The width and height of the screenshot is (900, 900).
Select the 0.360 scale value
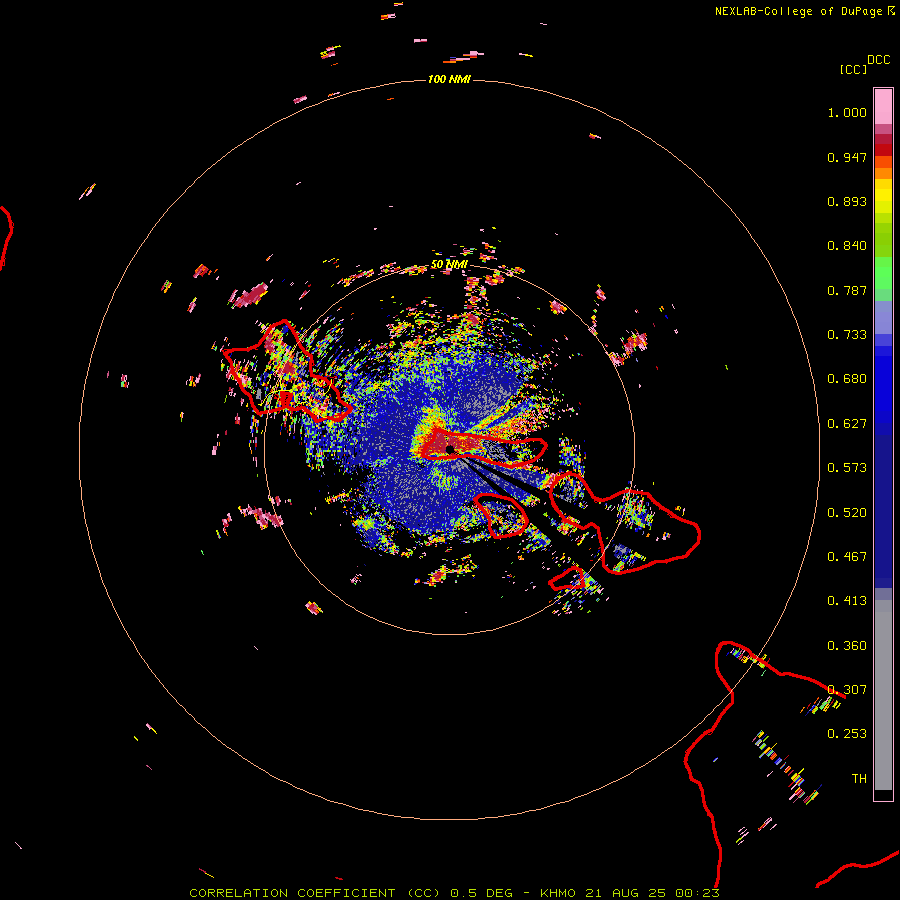point(847,646)
